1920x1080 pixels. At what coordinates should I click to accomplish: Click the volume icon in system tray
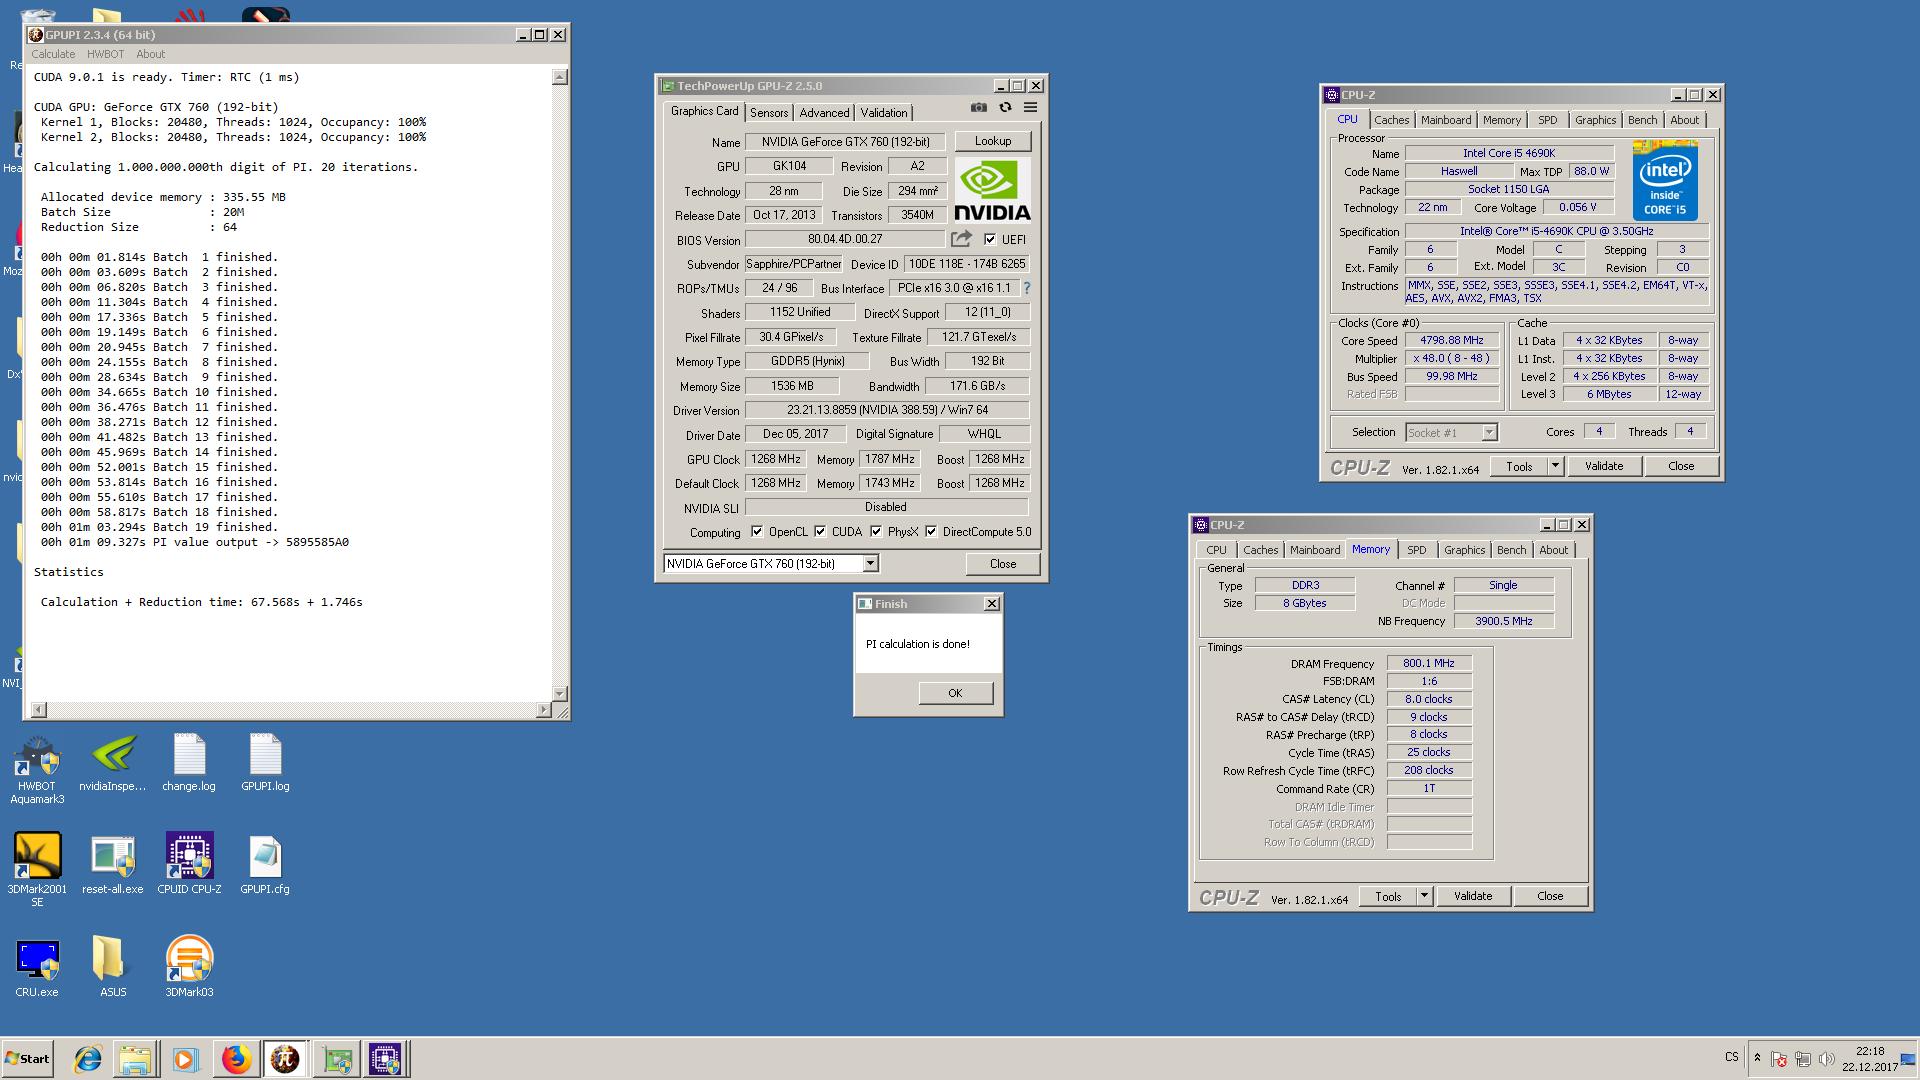point(1826,1059)
